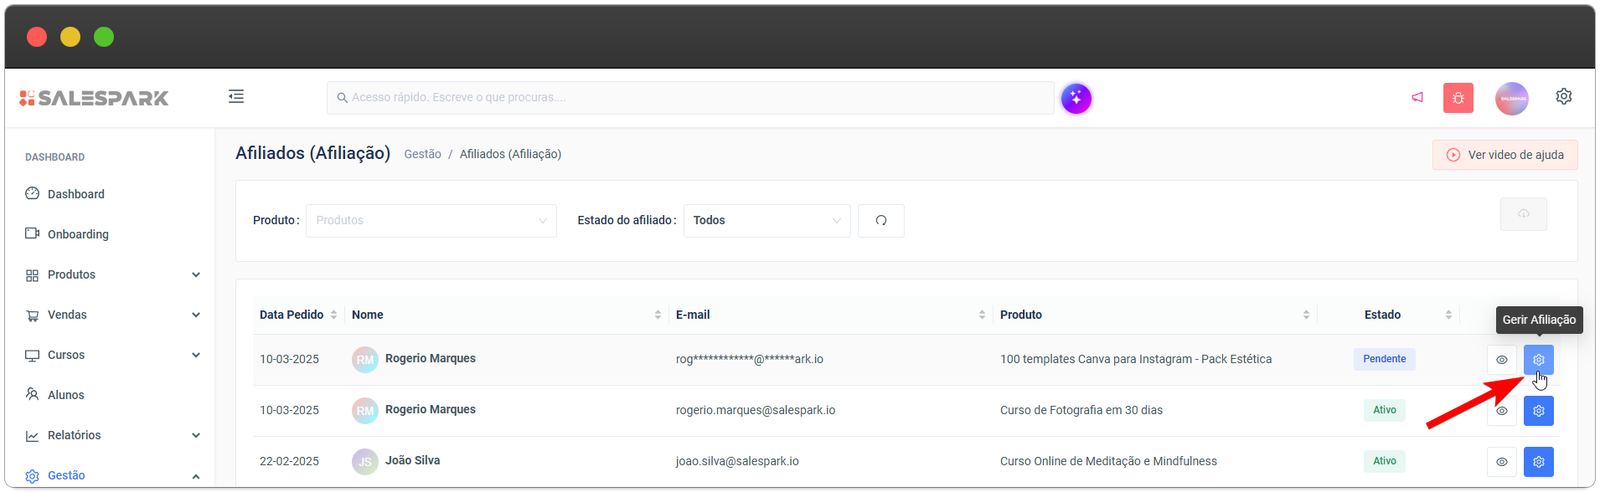
Task: Open the Estado do afiliado dropdown
Action: [x=766, y=221]
